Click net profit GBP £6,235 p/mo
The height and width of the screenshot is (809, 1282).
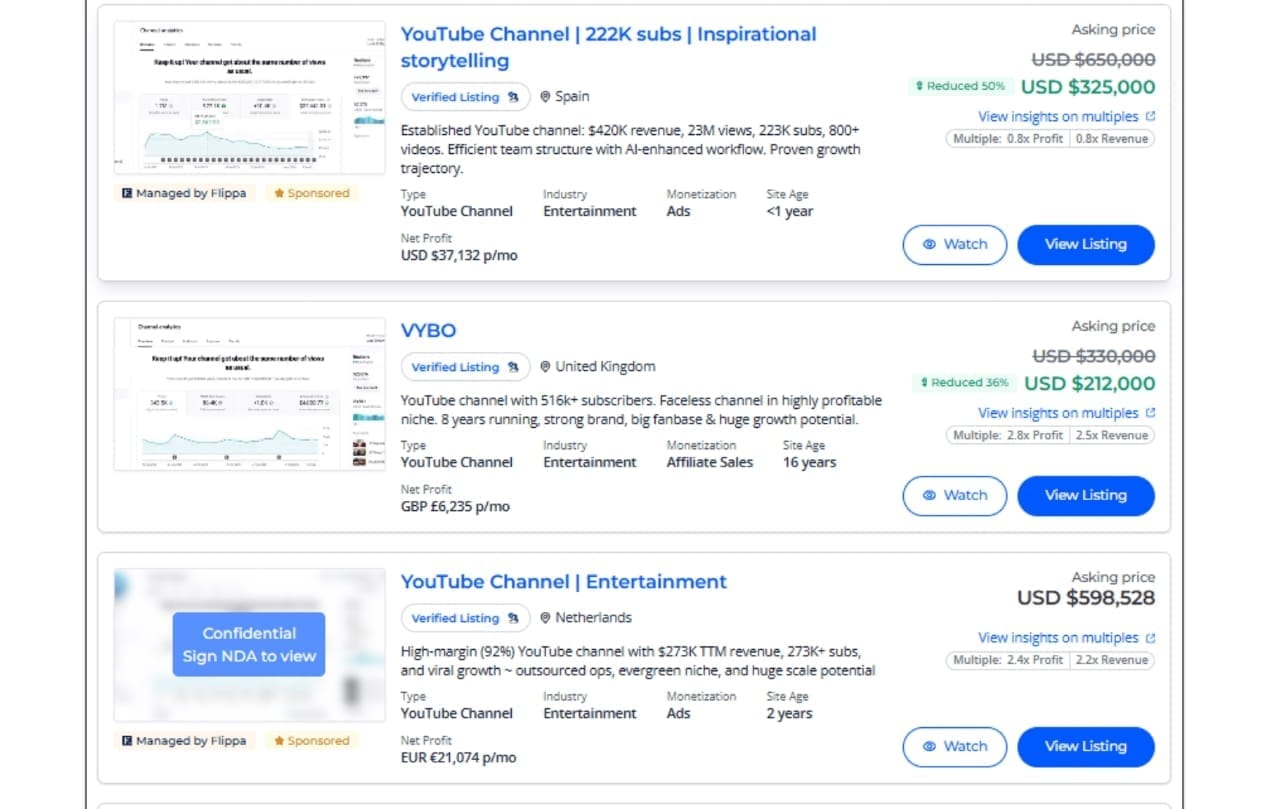click(455, 506)
